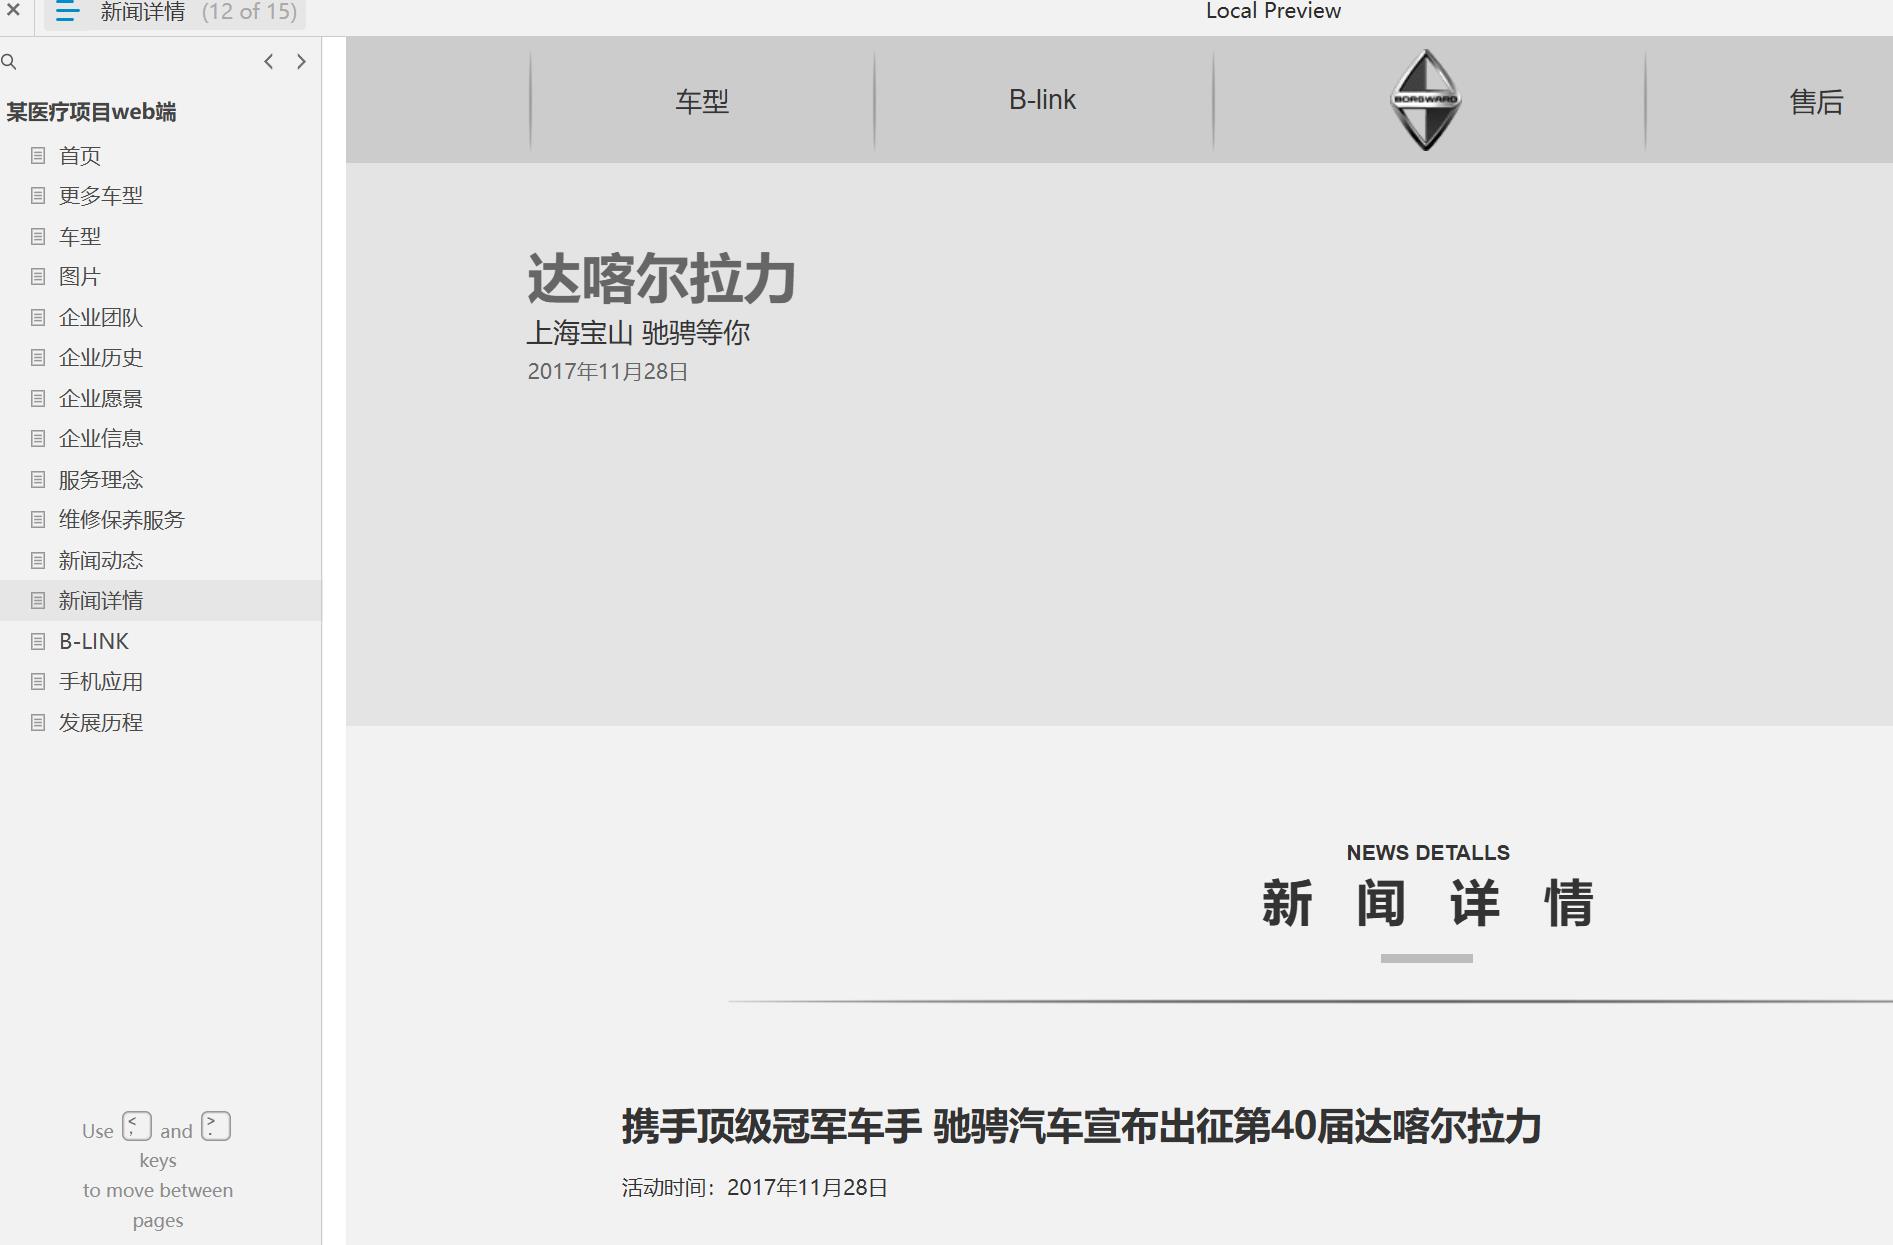
Task: Click page icon beside 手机应用
Action: 38,681
